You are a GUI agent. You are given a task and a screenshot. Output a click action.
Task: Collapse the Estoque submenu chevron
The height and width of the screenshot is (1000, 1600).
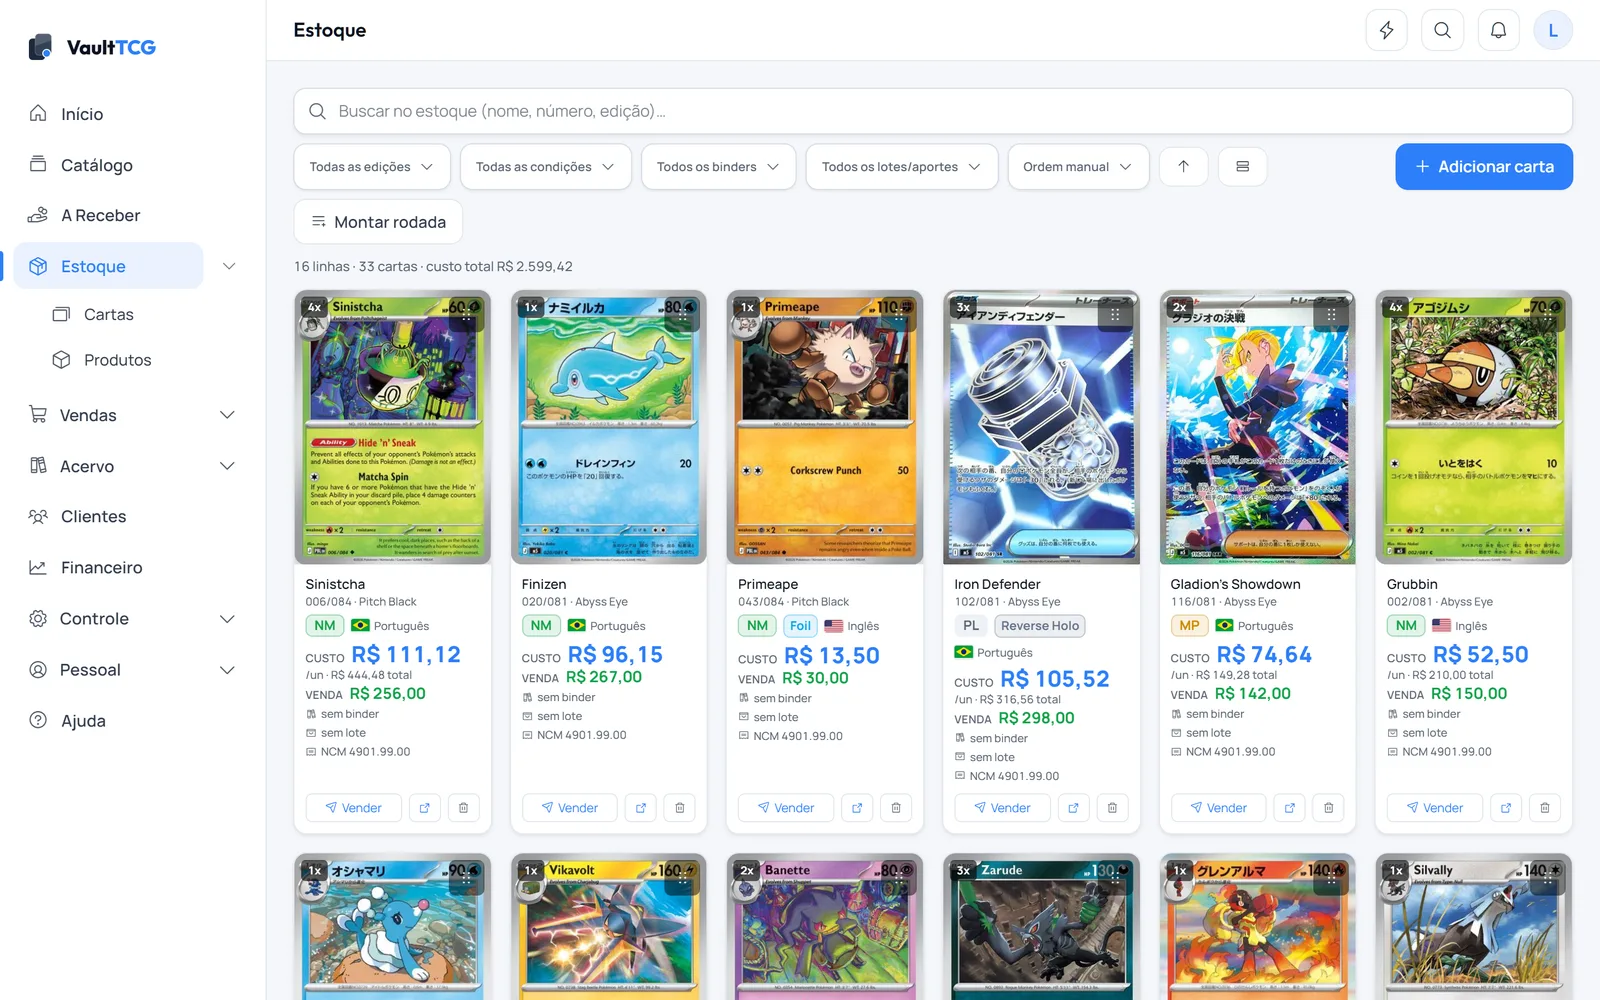229,266
